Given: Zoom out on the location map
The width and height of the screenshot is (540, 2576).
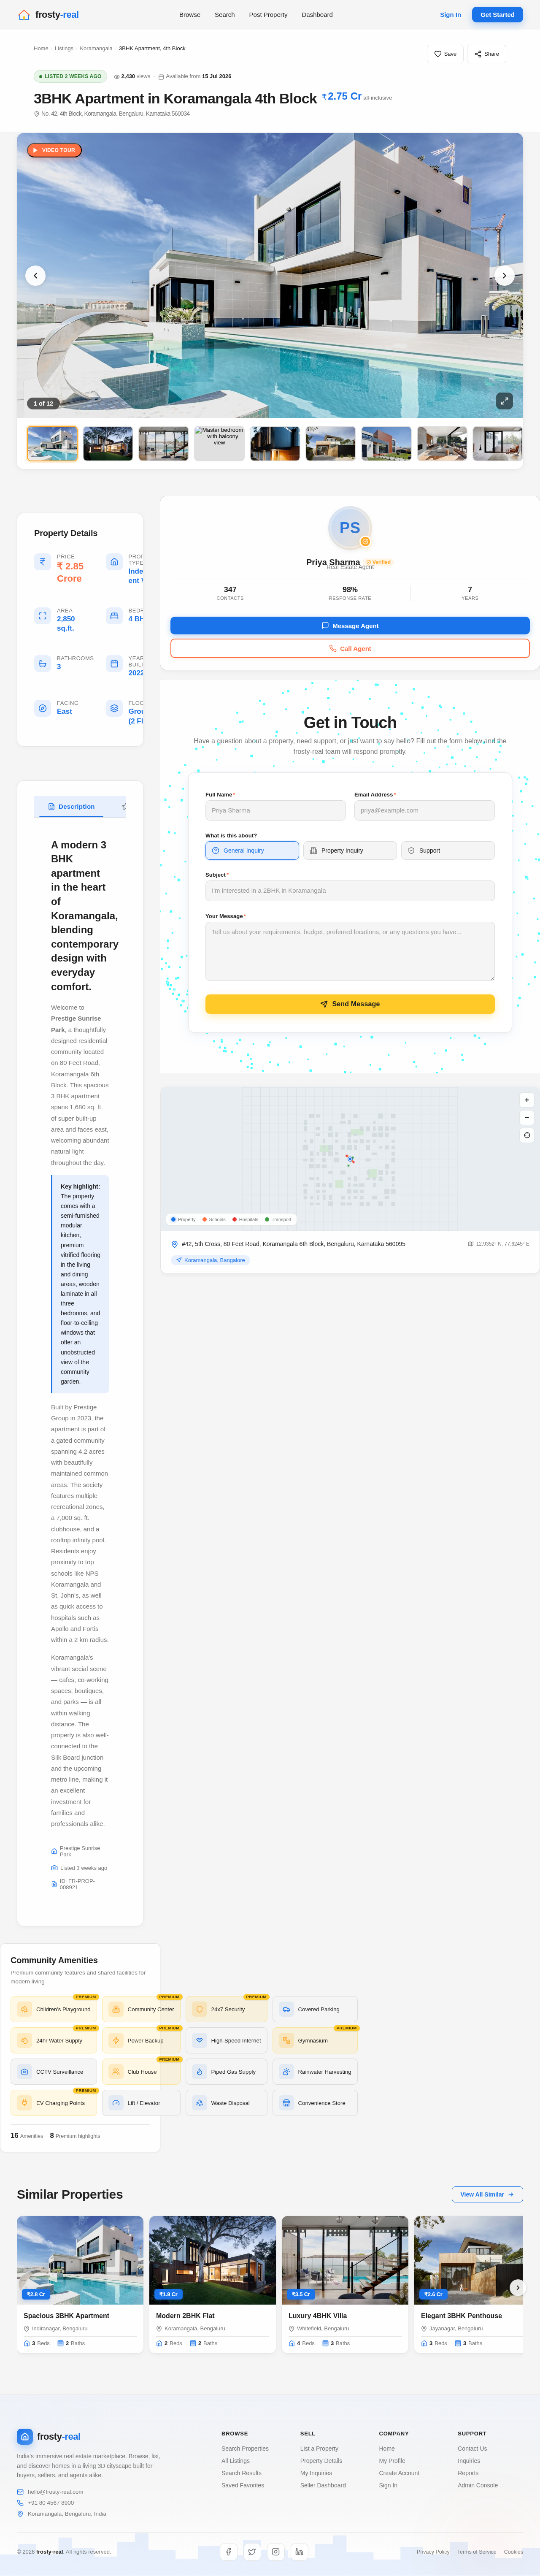Looking at the screenshot, I should coord(527,1118).
